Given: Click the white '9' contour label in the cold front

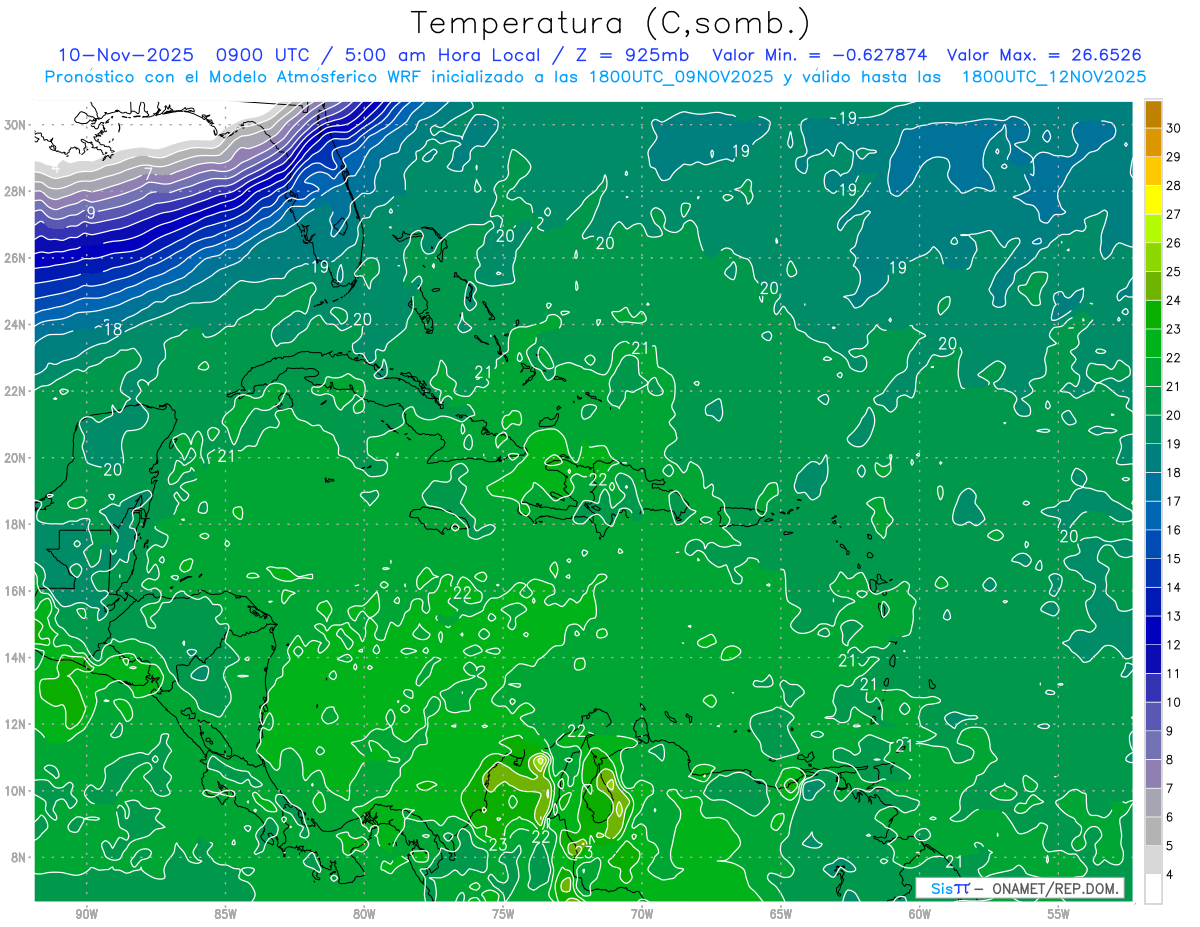Looking at the screenshot, I should coord(90,213).
